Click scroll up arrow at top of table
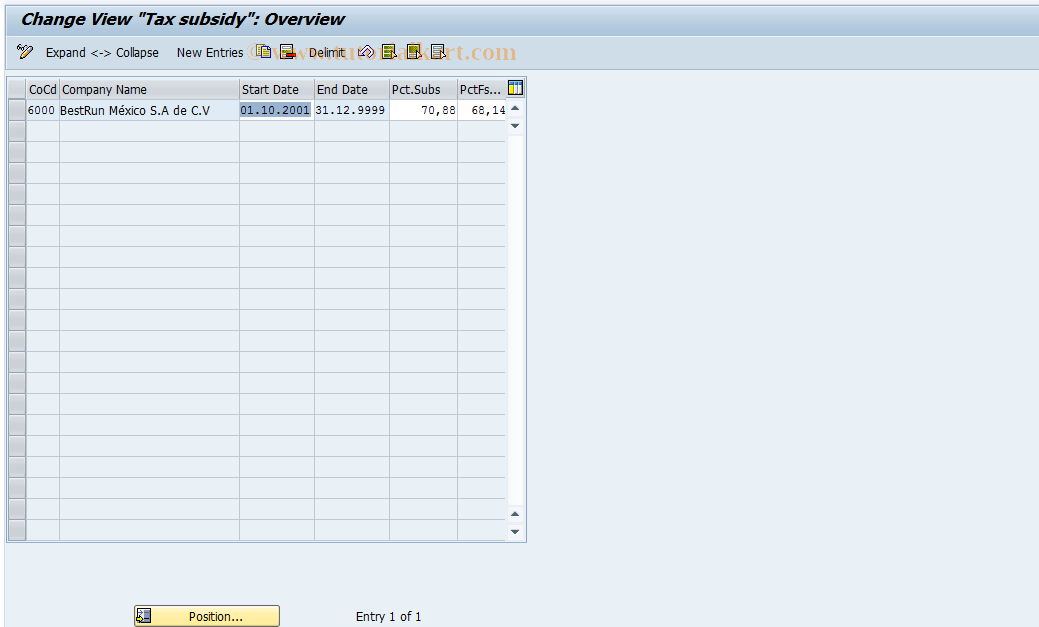The image size is (1039, 627). [515, 108]
